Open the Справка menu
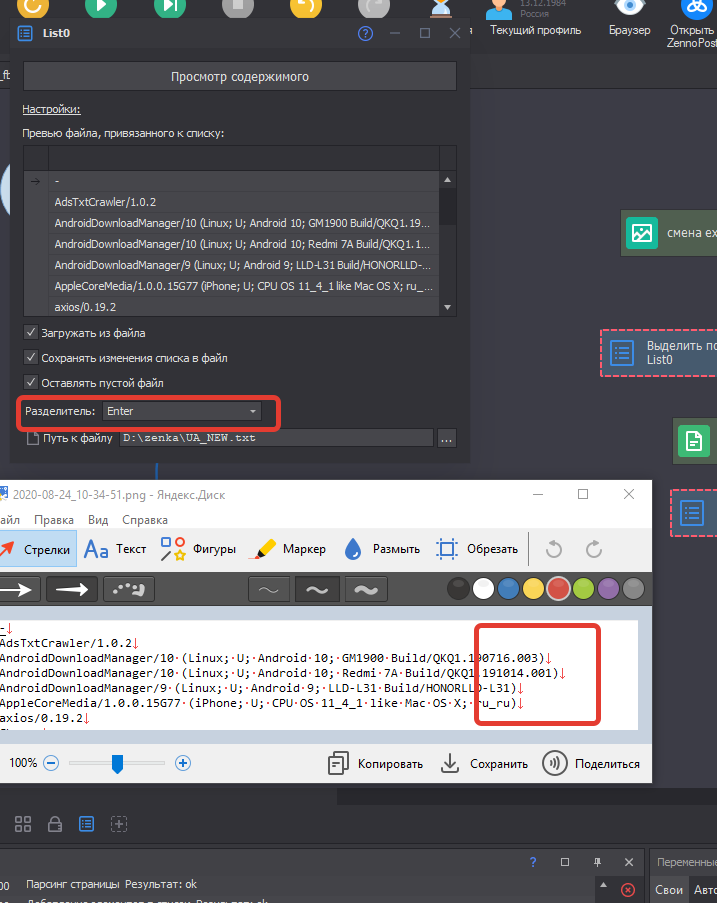Image resolution: width=717 pixels, height=903 pixels. (145, 519)
